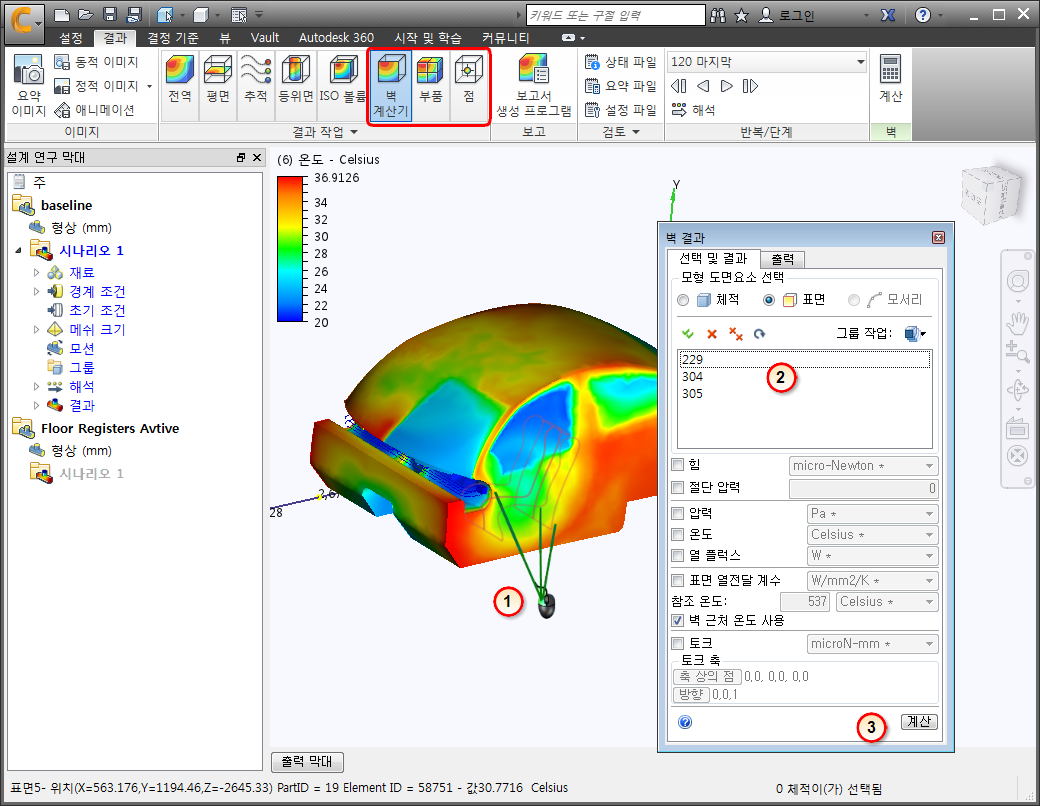1040x806 pixels.
Task: Enable the 절단 압력 checkbox
Action: pos(677,488)
